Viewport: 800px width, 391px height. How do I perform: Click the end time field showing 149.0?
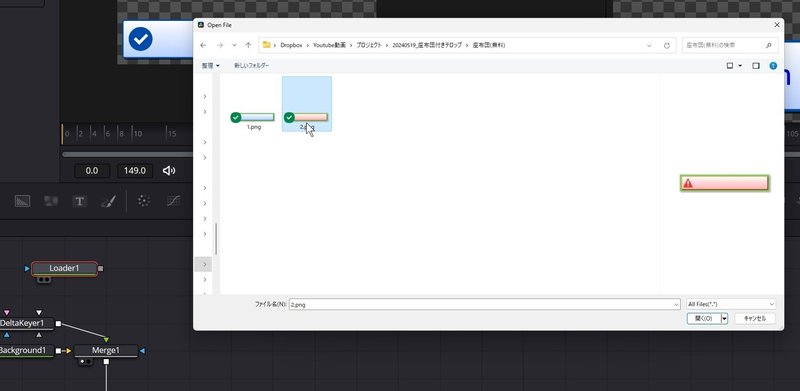point(135,170)
